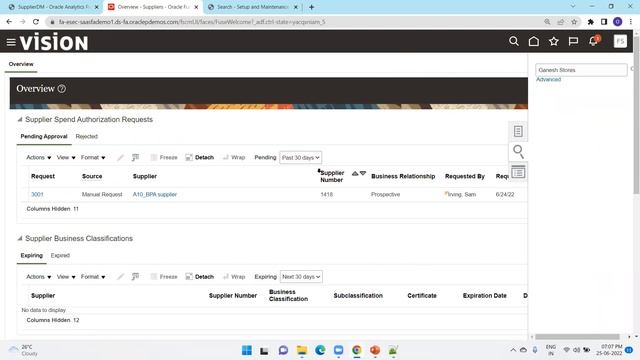The width and height of the screenshot is (640, 360).
Task: Go to Home via house icon
Action: pos(533,41)
